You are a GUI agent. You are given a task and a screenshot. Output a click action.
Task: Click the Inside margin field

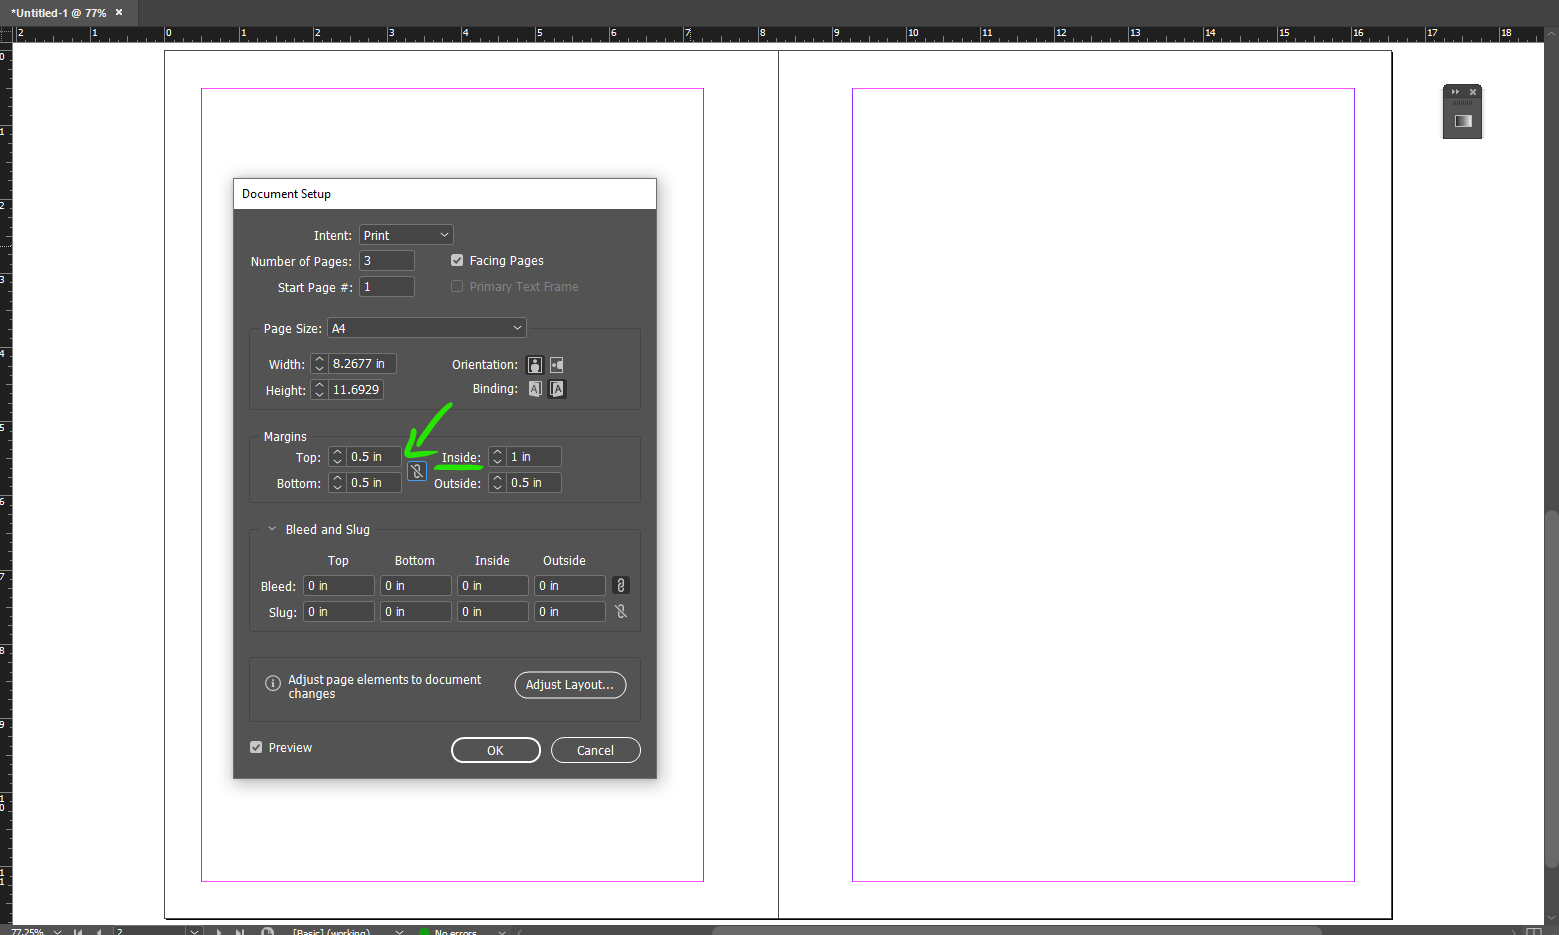[x=534, y=457]
